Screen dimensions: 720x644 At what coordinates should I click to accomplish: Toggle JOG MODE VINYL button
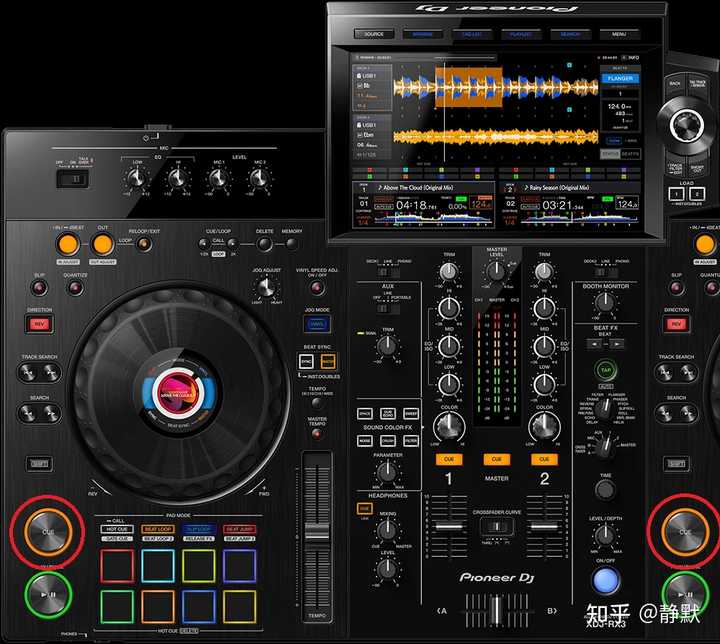click(x=317, y=324)
